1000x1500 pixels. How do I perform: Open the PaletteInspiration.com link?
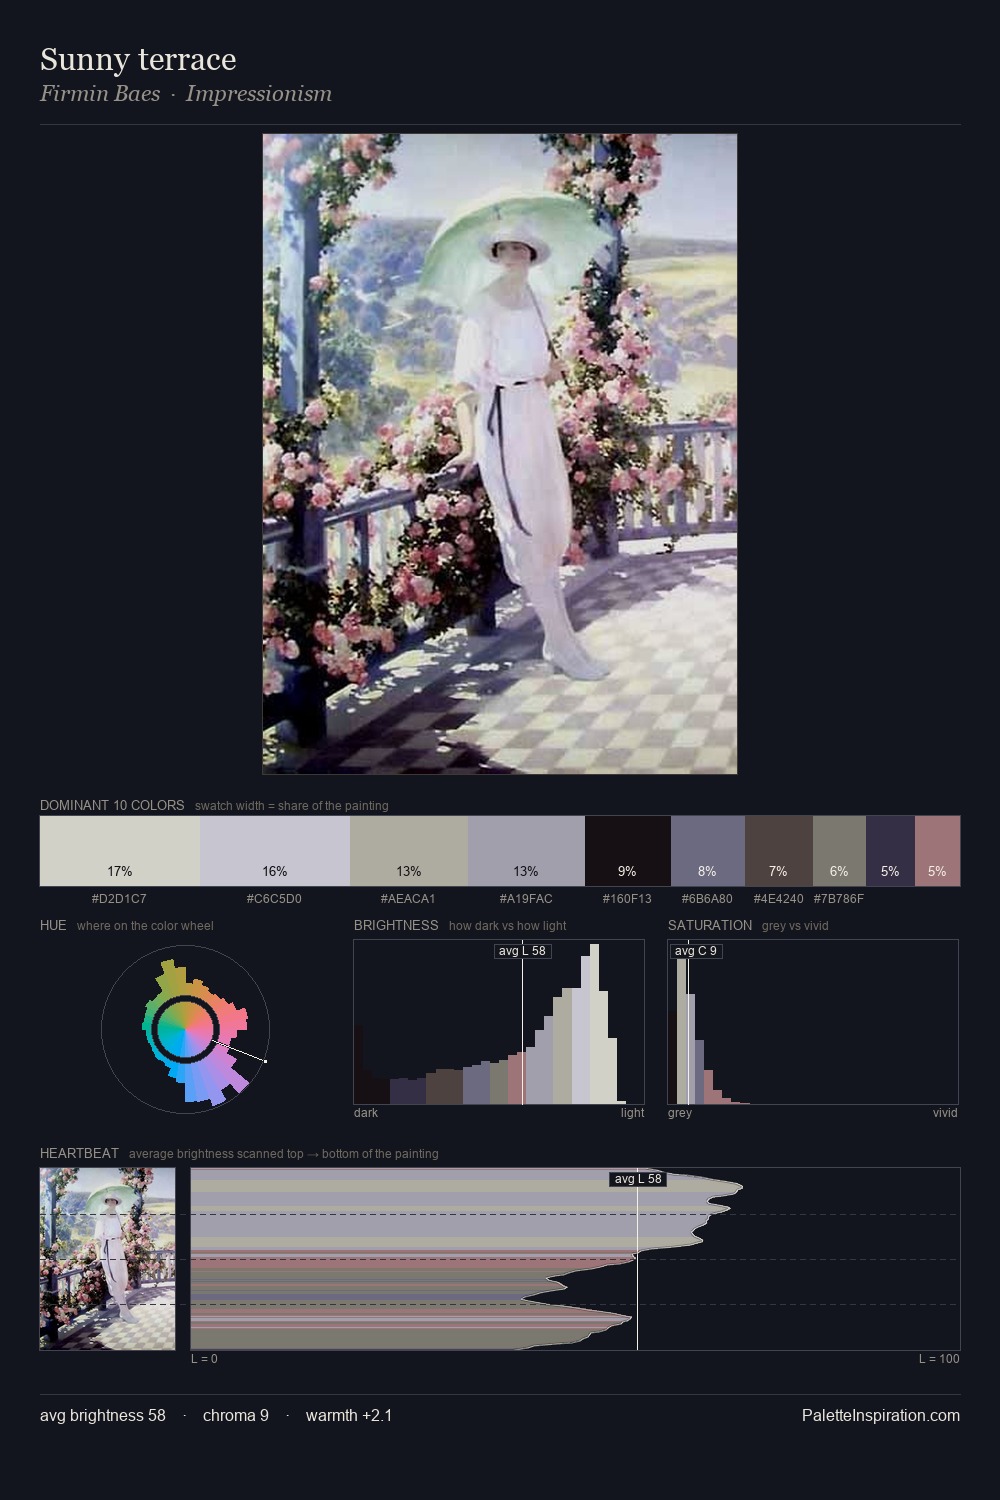pyautogui.click(x=881, y=1415)
